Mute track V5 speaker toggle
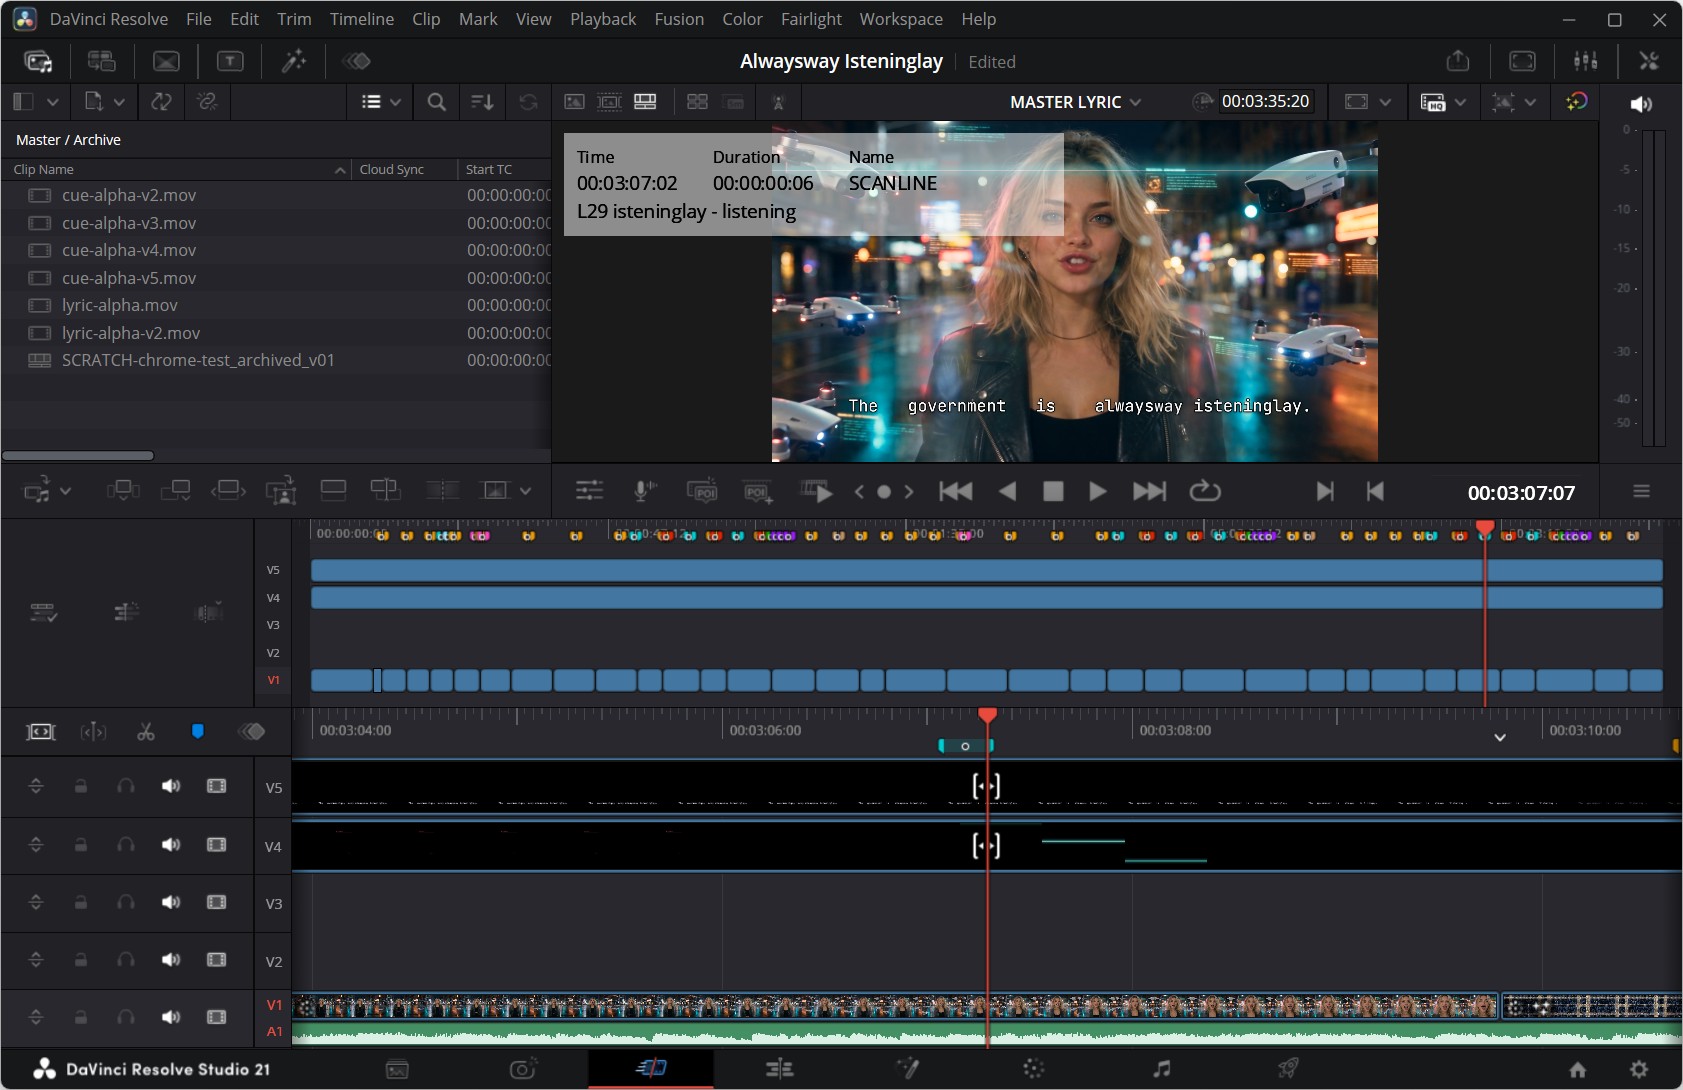Viewport: 1683px width, 1090px height. point(171,786)
